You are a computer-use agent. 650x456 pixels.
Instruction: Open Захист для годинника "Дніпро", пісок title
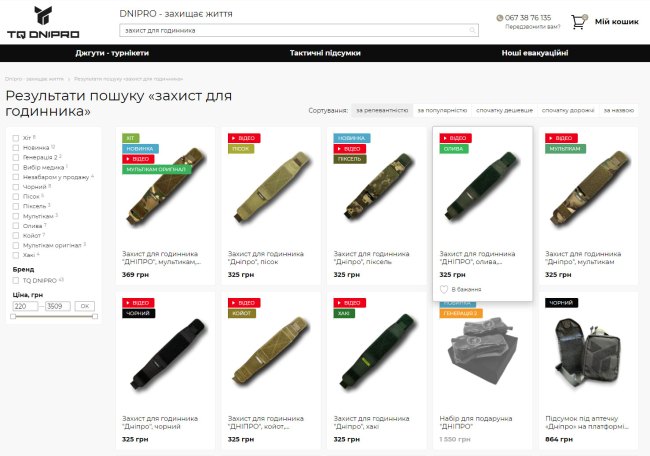[266, 258]
